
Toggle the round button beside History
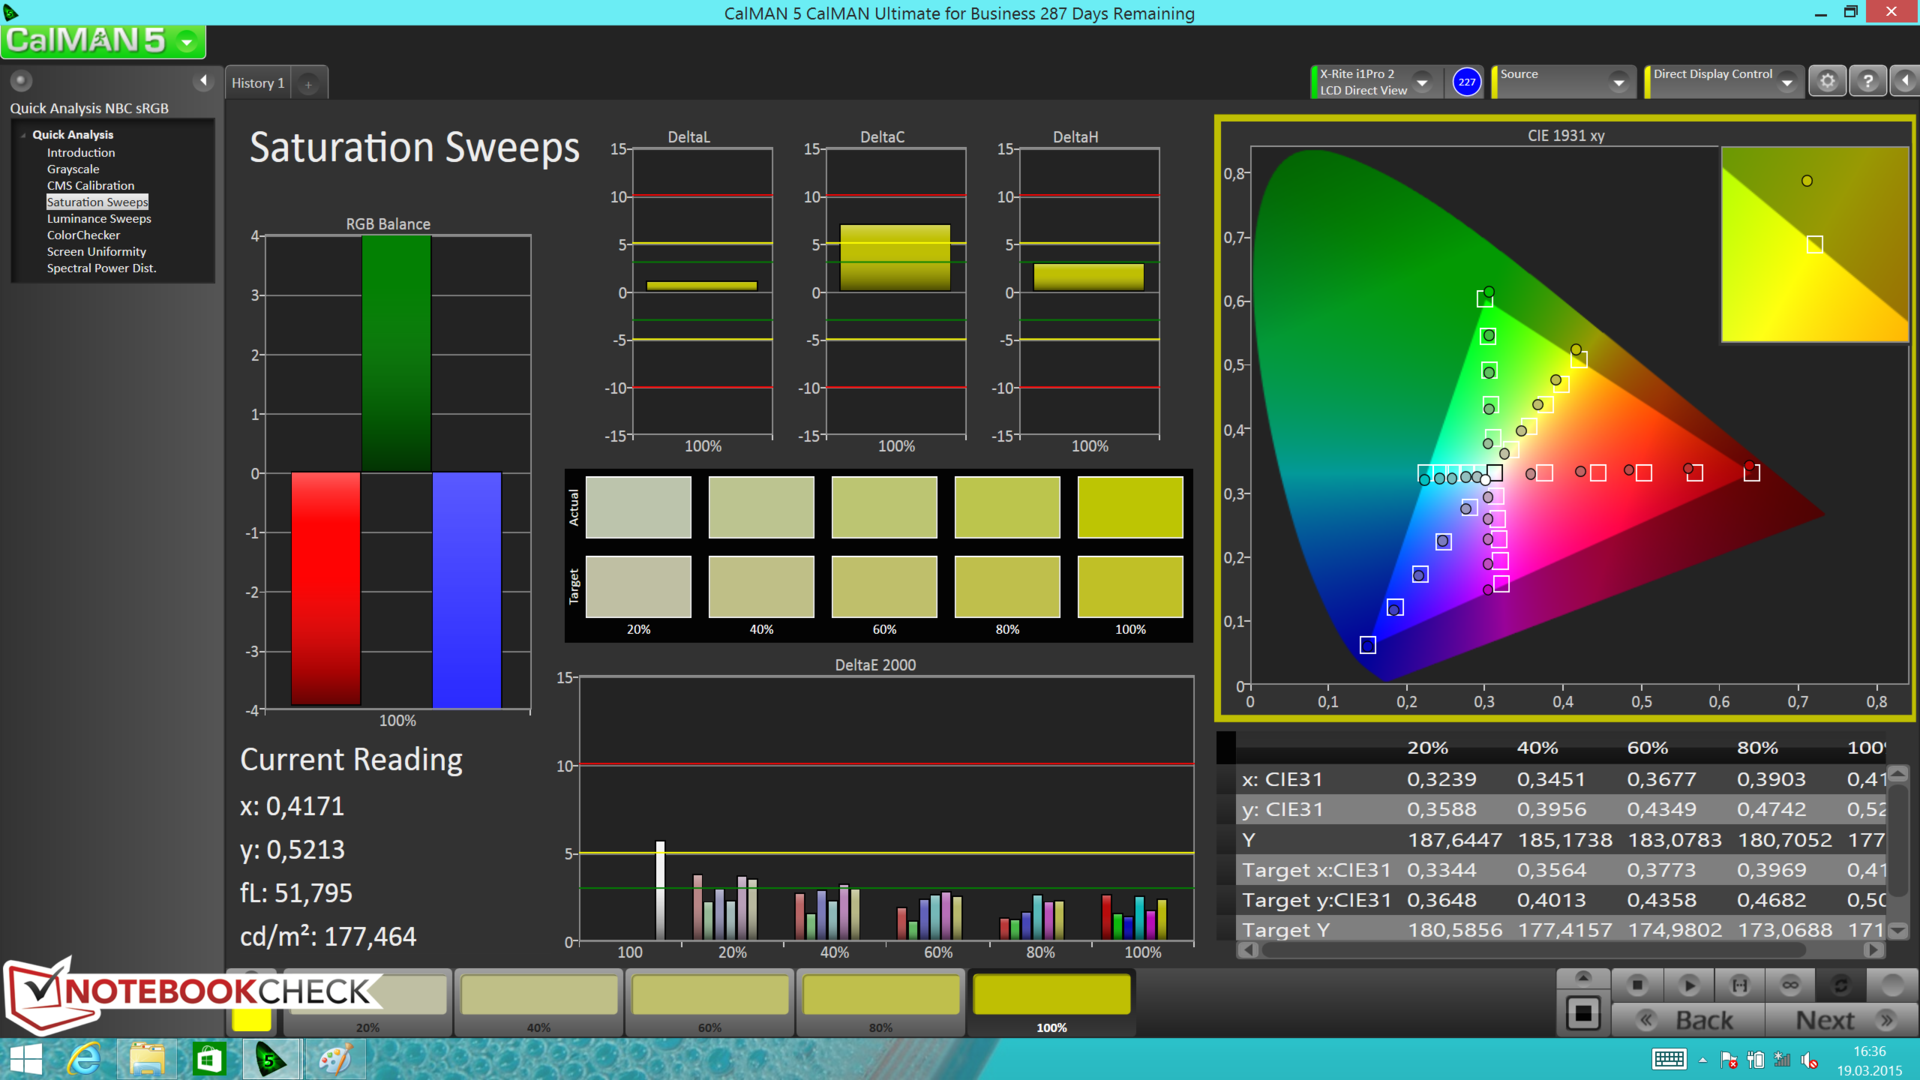(x=308, y=84)
